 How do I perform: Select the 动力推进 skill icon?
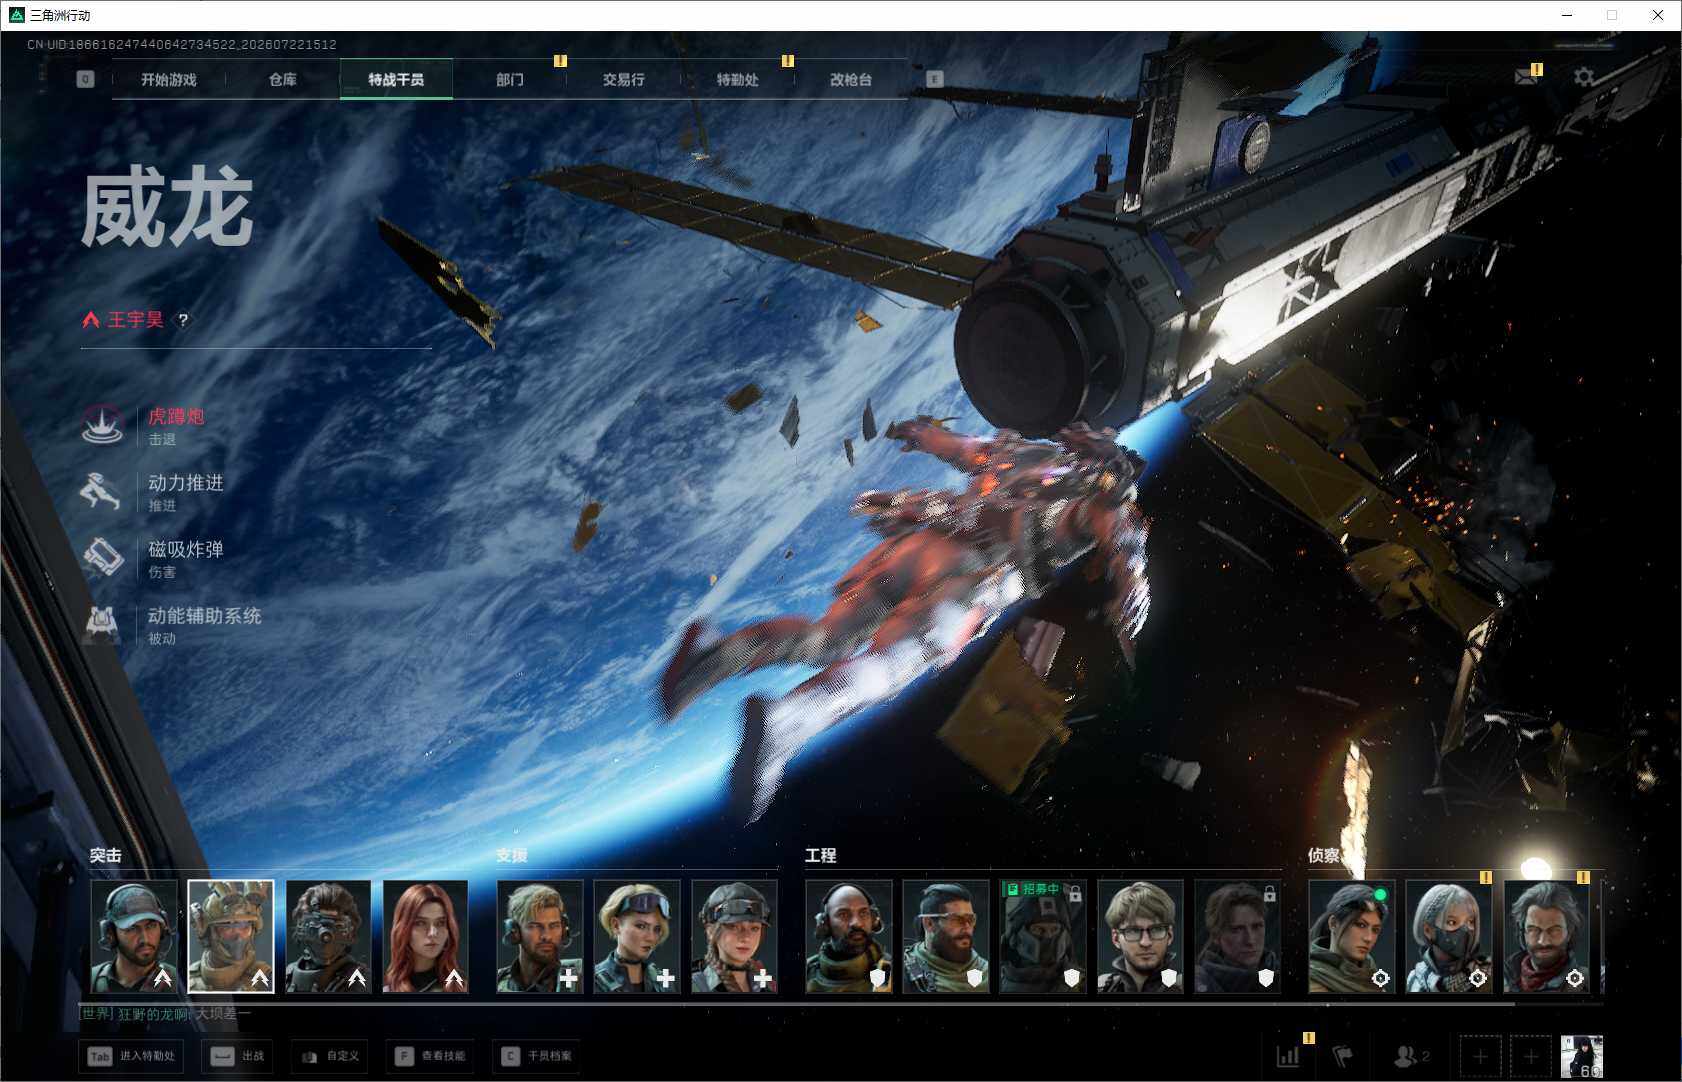[x=102, y=492]
